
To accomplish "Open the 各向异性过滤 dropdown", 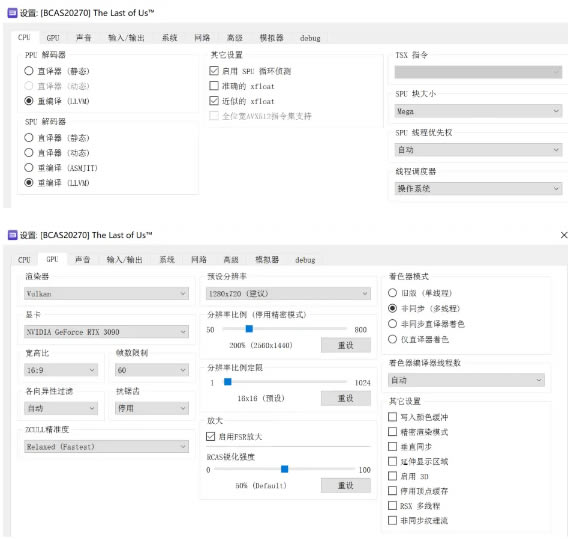I will coord(61,408).
